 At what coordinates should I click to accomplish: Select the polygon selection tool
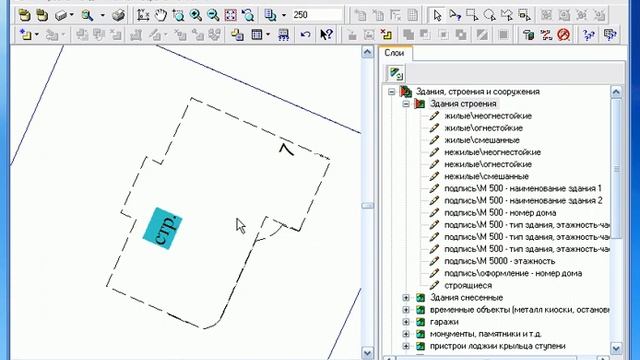pyautogui.click(x=507, y=16)
